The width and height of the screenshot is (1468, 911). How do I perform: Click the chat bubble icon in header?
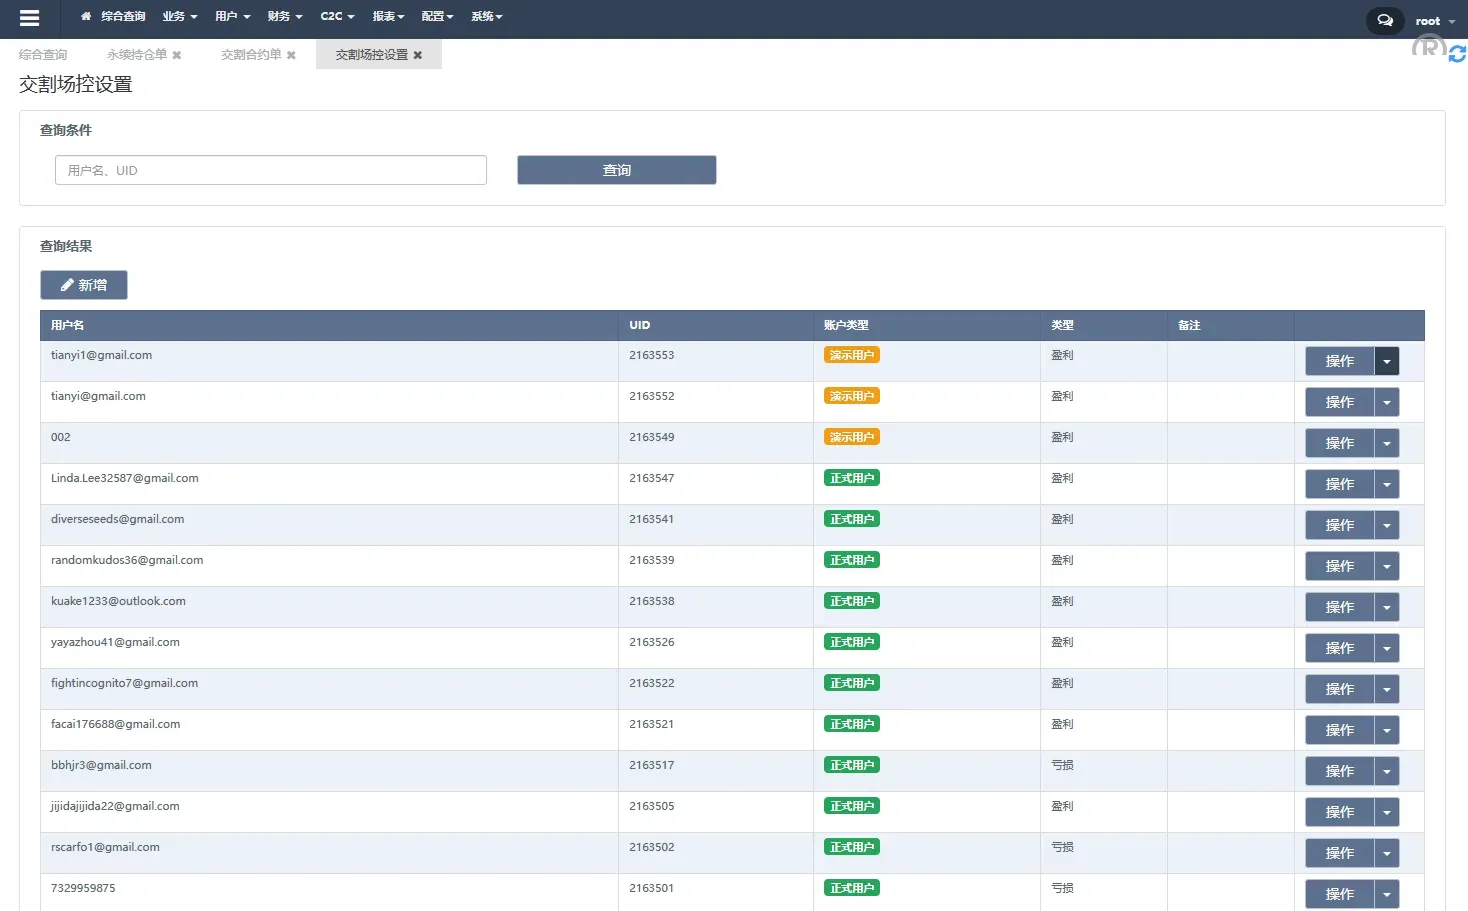(1385, 20)
